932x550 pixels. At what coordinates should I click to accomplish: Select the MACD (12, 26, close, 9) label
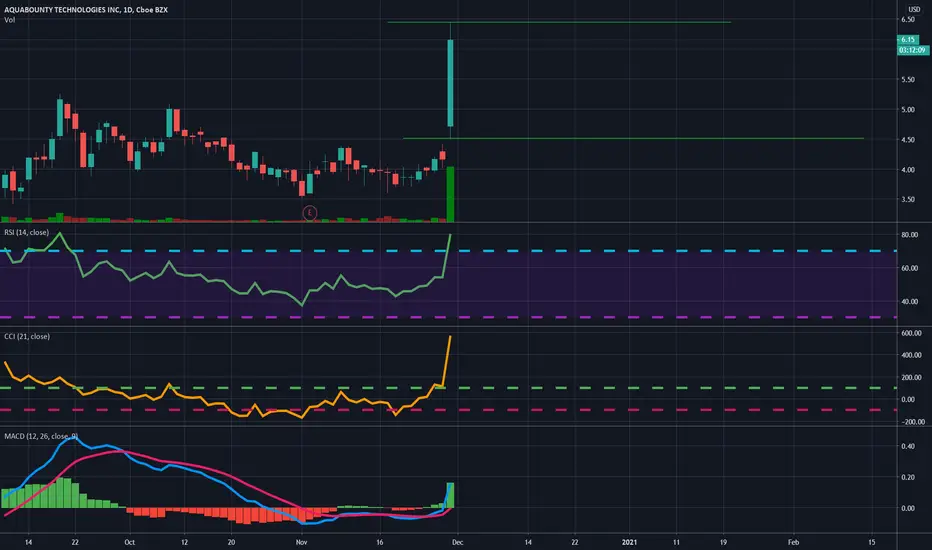41,436
